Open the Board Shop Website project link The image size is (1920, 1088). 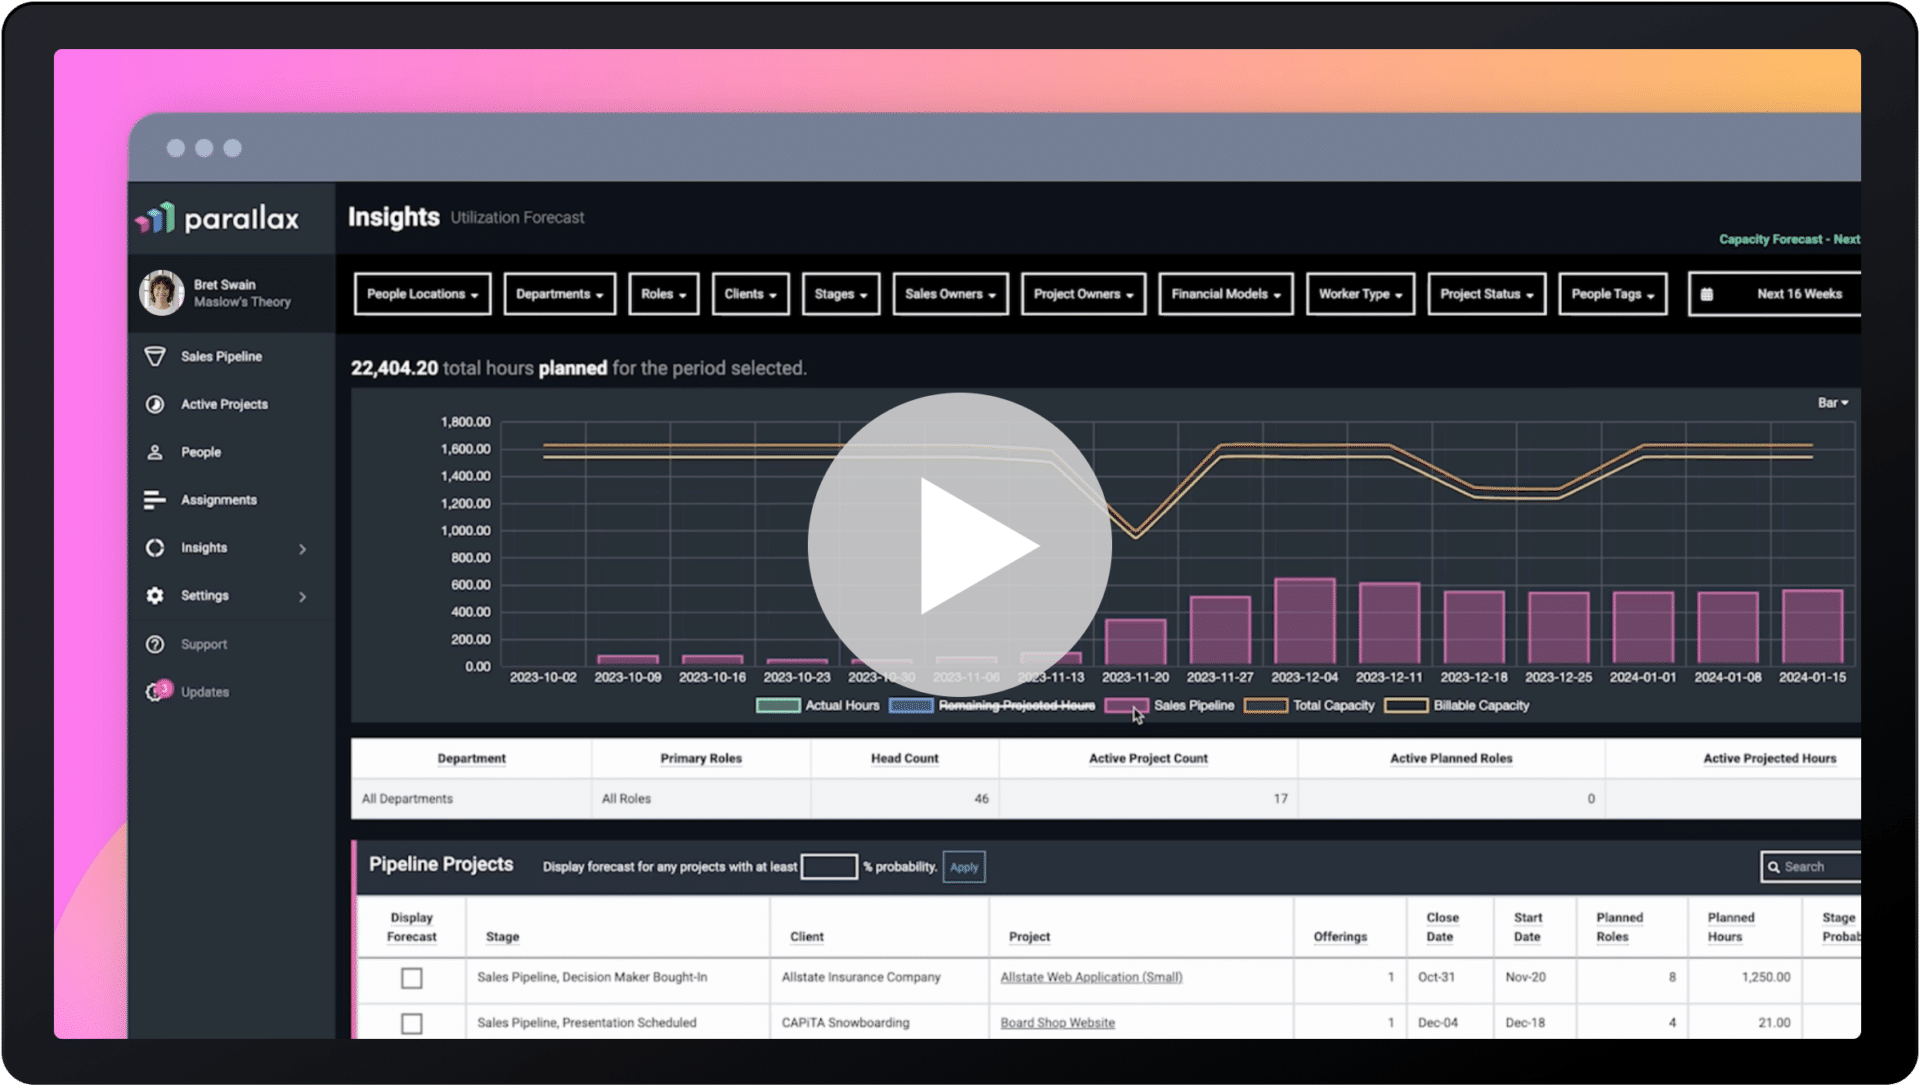pyautogui.click(x=1056, y=1022)
